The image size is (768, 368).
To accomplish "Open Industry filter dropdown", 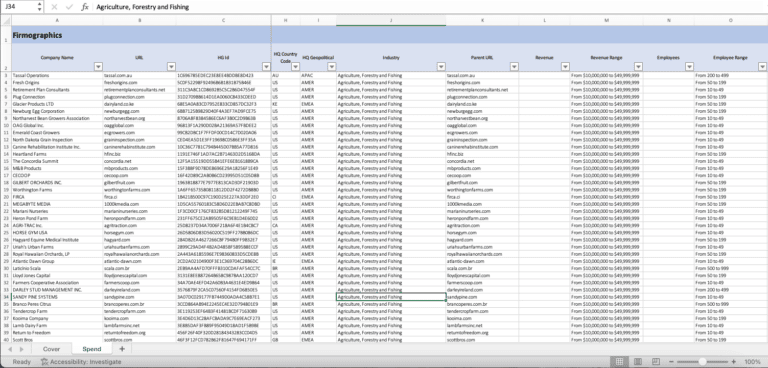I will coord(441,67).
